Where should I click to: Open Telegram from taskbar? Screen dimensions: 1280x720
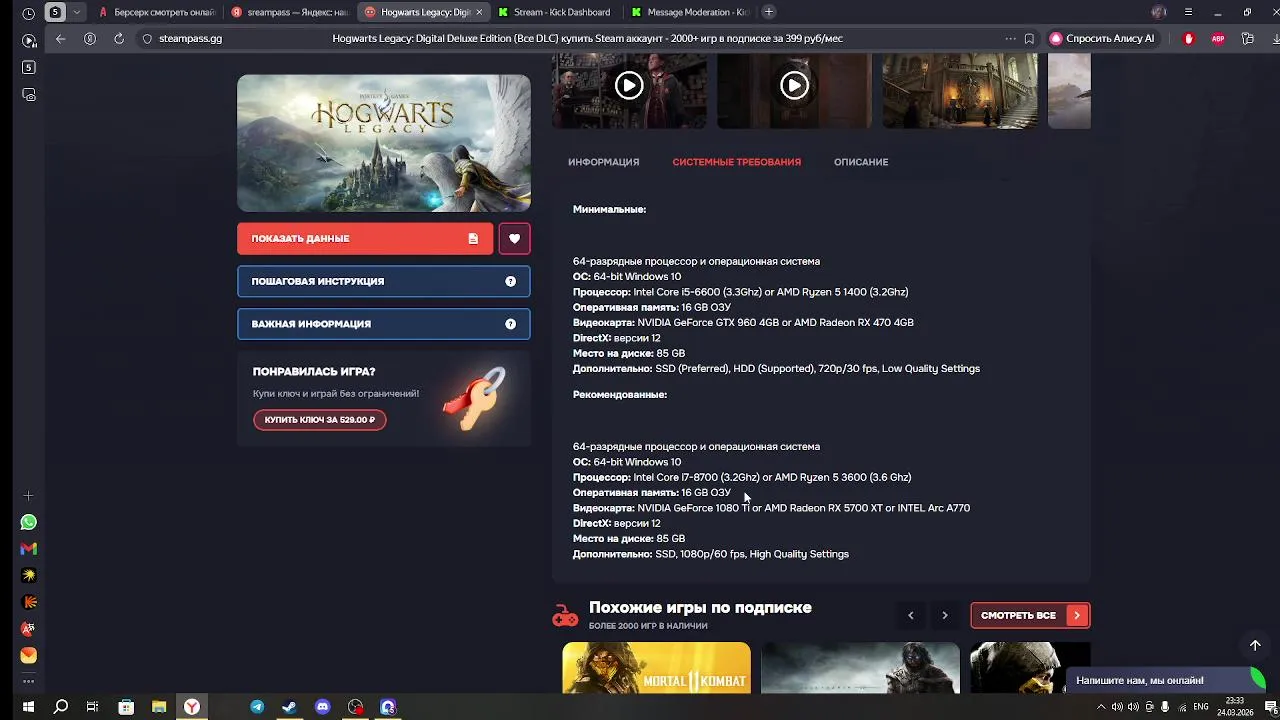click(257, 707)
